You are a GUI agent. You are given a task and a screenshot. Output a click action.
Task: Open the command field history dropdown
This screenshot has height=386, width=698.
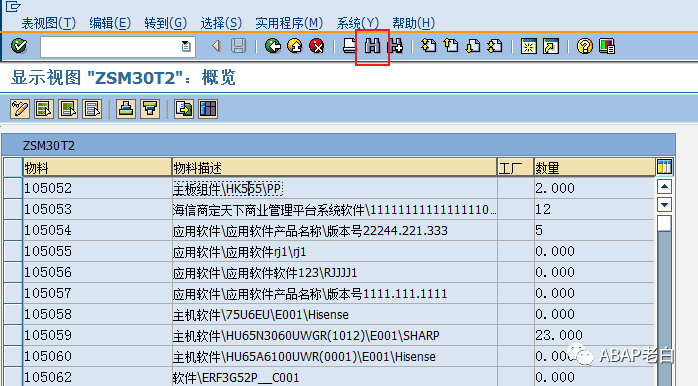point(186,46)
